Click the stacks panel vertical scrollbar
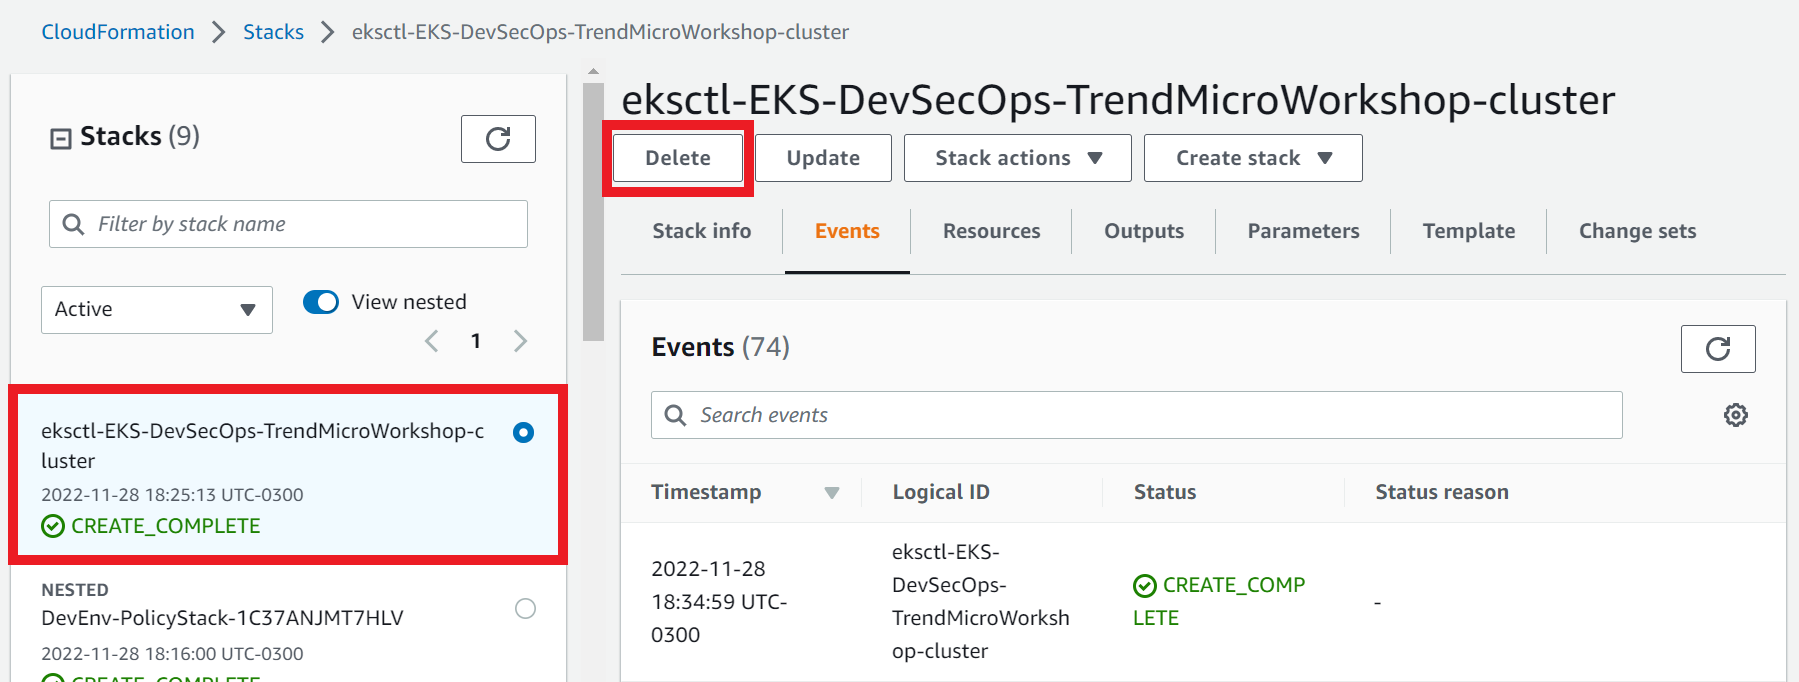The width and height of the screenshot is (1799, 682). [593, 212]
